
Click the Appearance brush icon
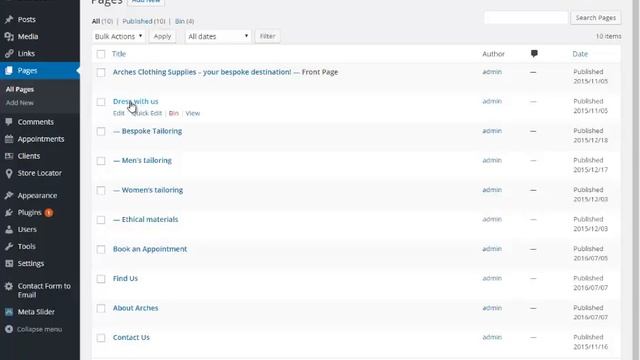point(9,196)
